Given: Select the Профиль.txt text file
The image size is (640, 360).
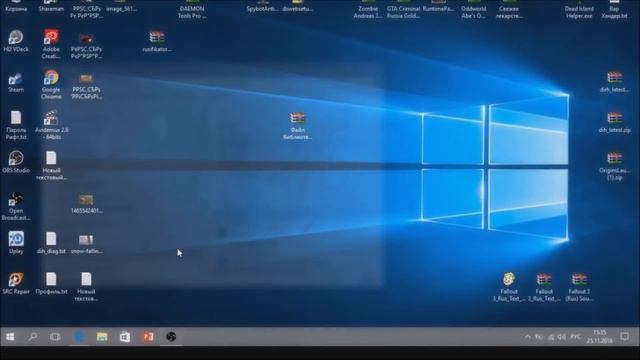Looking at the screenshot, I should 51,283.
